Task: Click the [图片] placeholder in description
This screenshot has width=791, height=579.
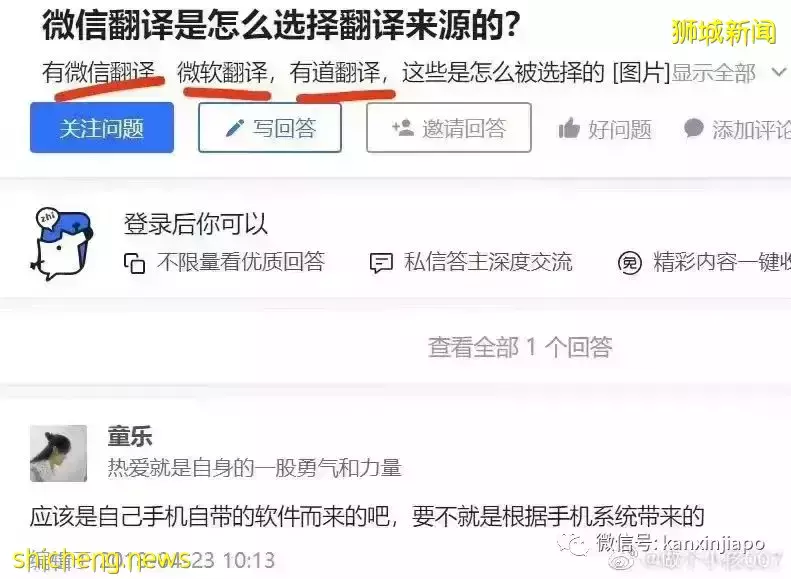Action: pyautogui.click(x=641, y=73)
